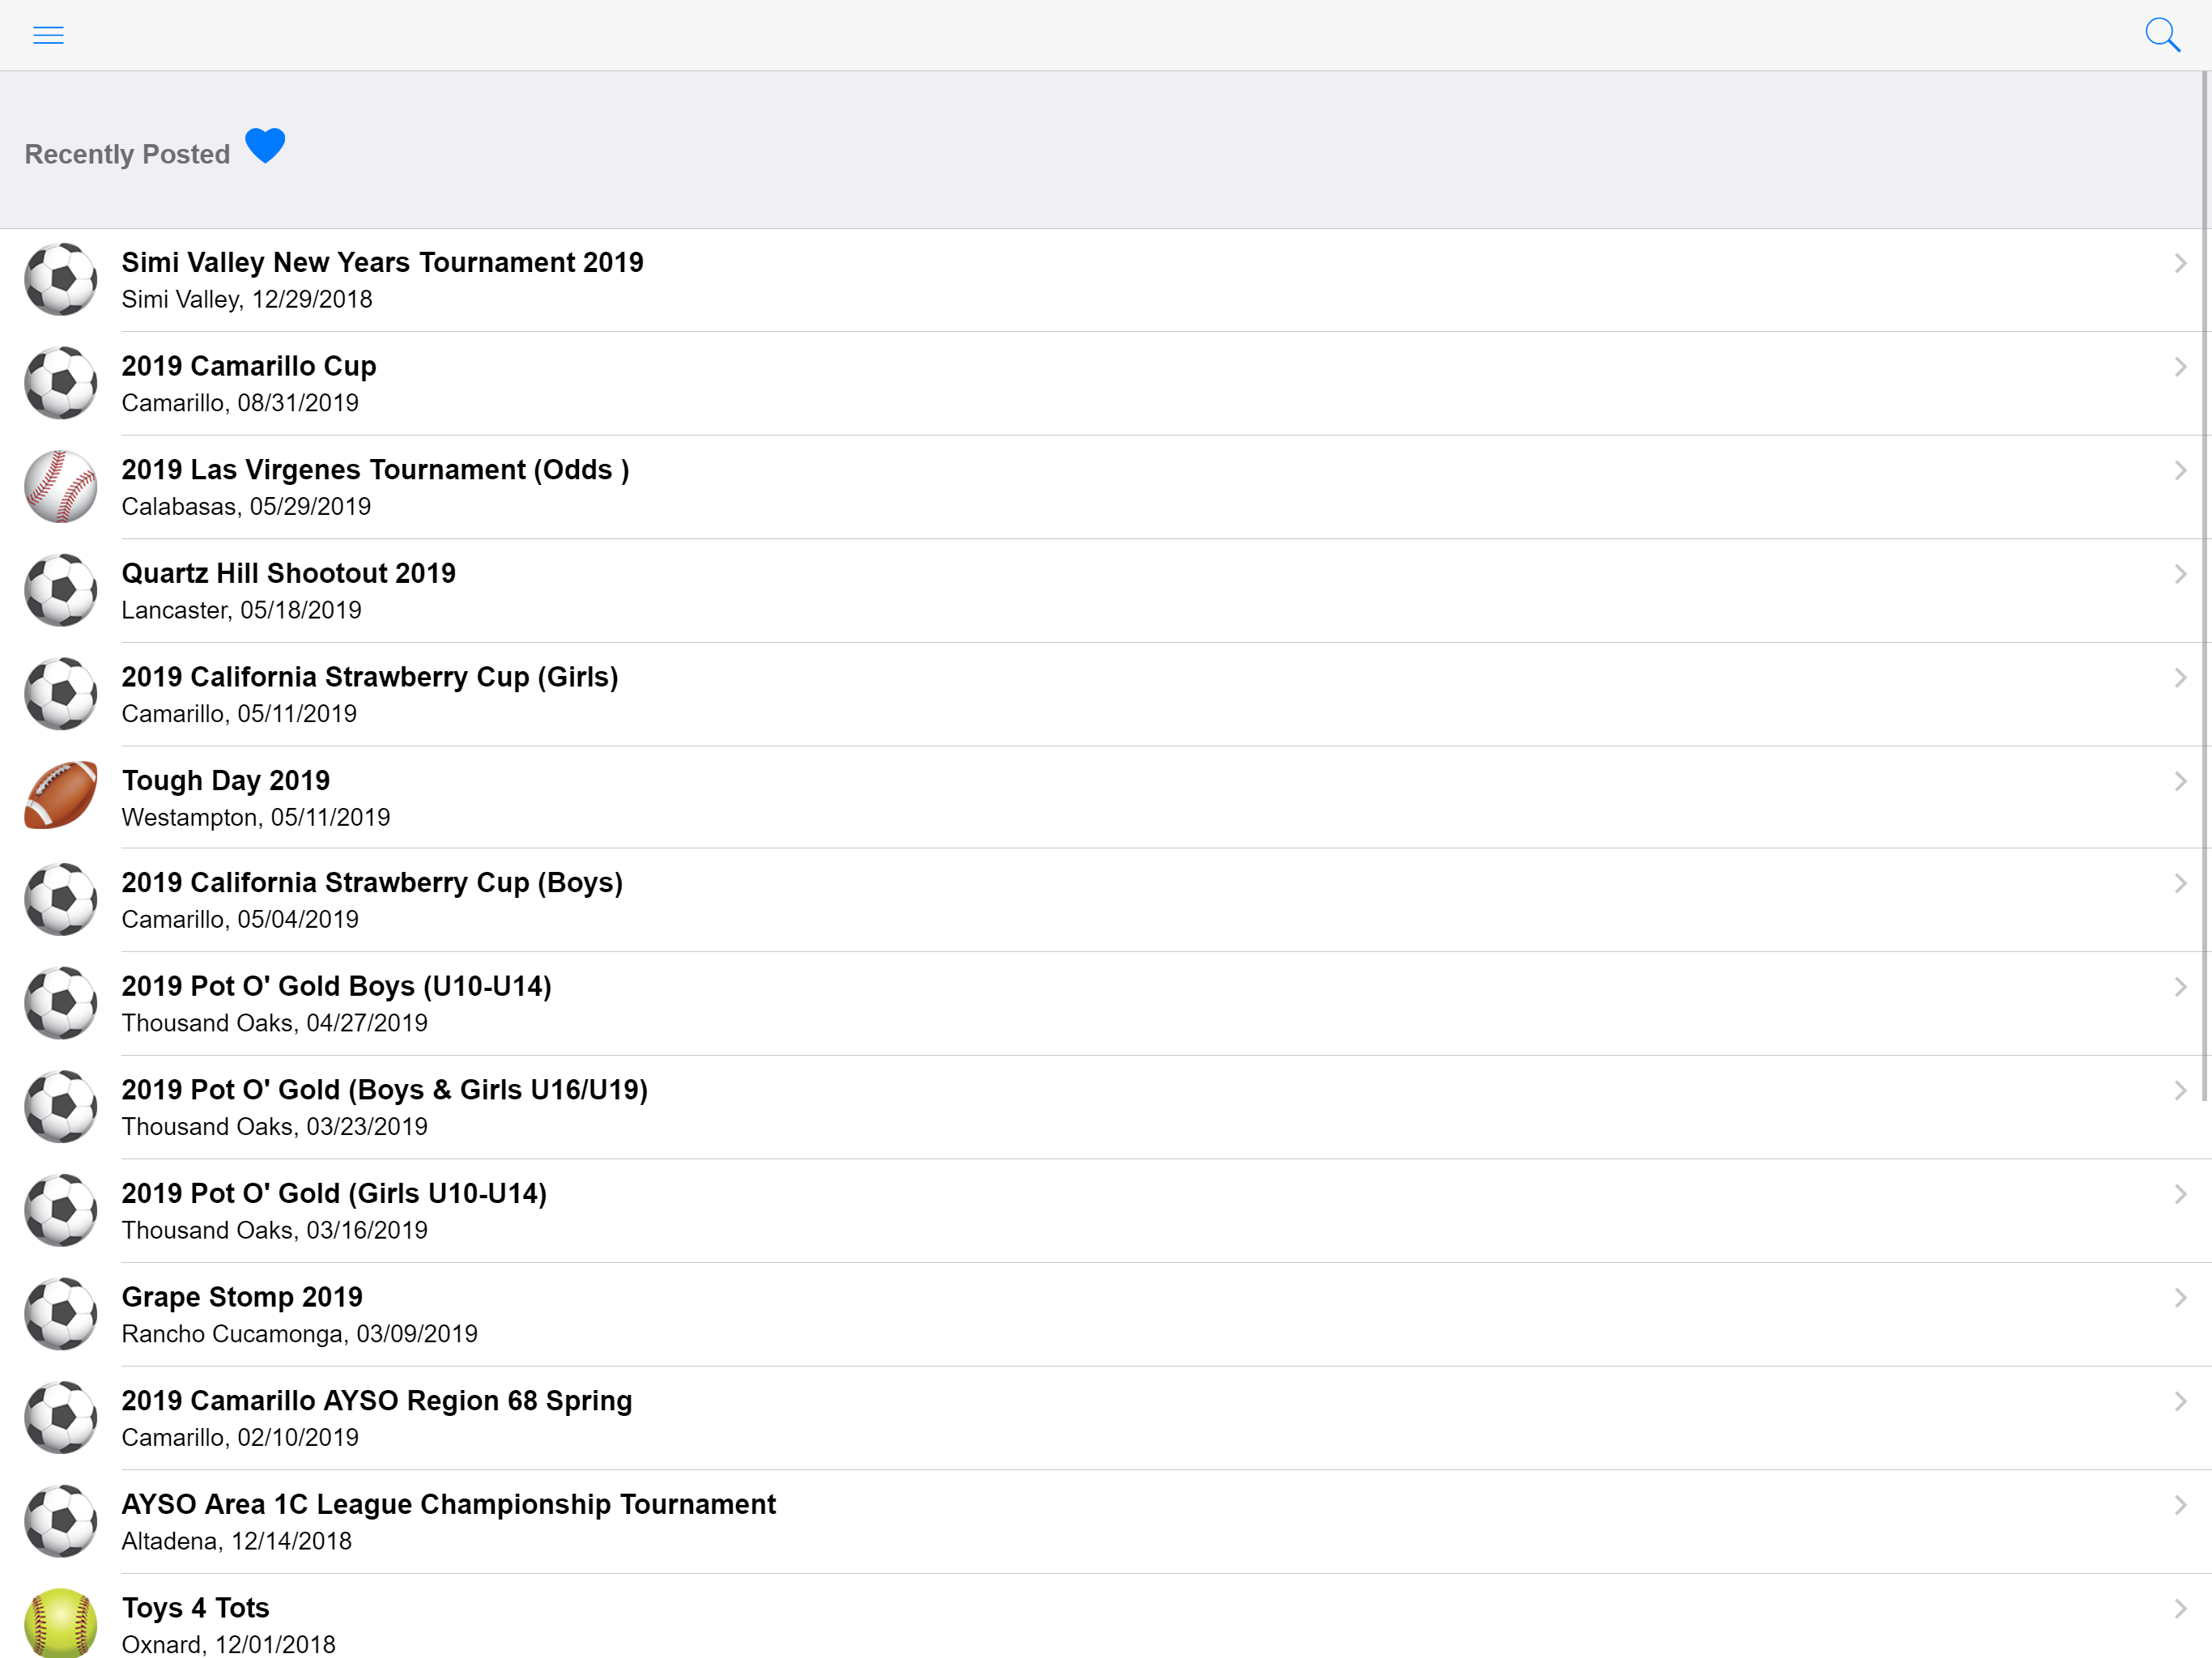Click soccer ball icon for Simi Valley New Years Tournament
The width and height of the screenshot is (2212, 1658).
pyautogui.click(x=60, y=279)
